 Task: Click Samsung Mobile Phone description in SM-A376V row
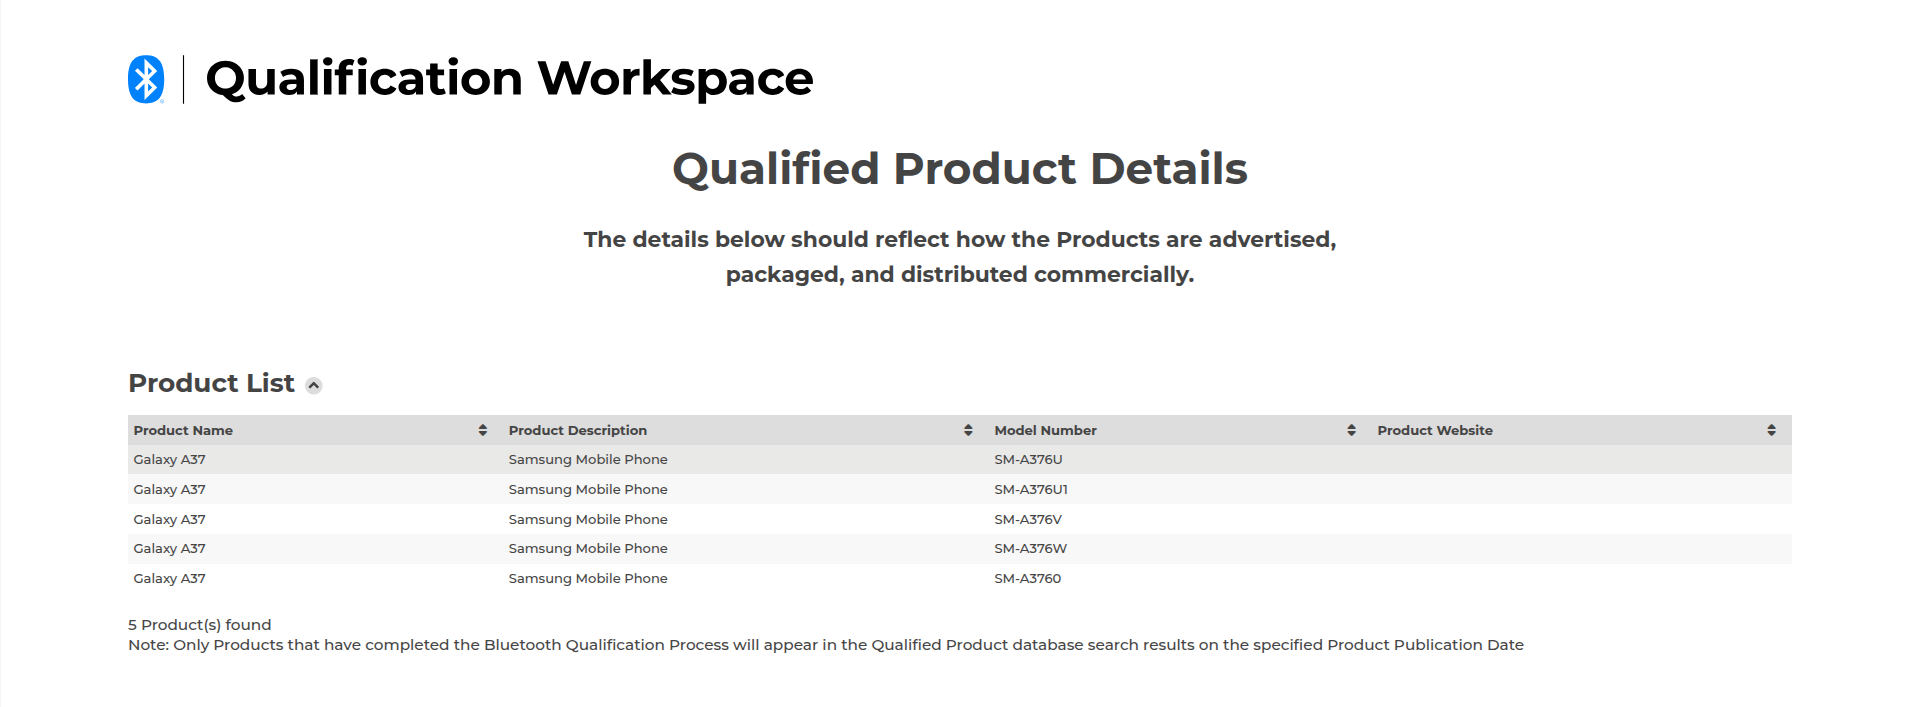[x=588, y=520]
